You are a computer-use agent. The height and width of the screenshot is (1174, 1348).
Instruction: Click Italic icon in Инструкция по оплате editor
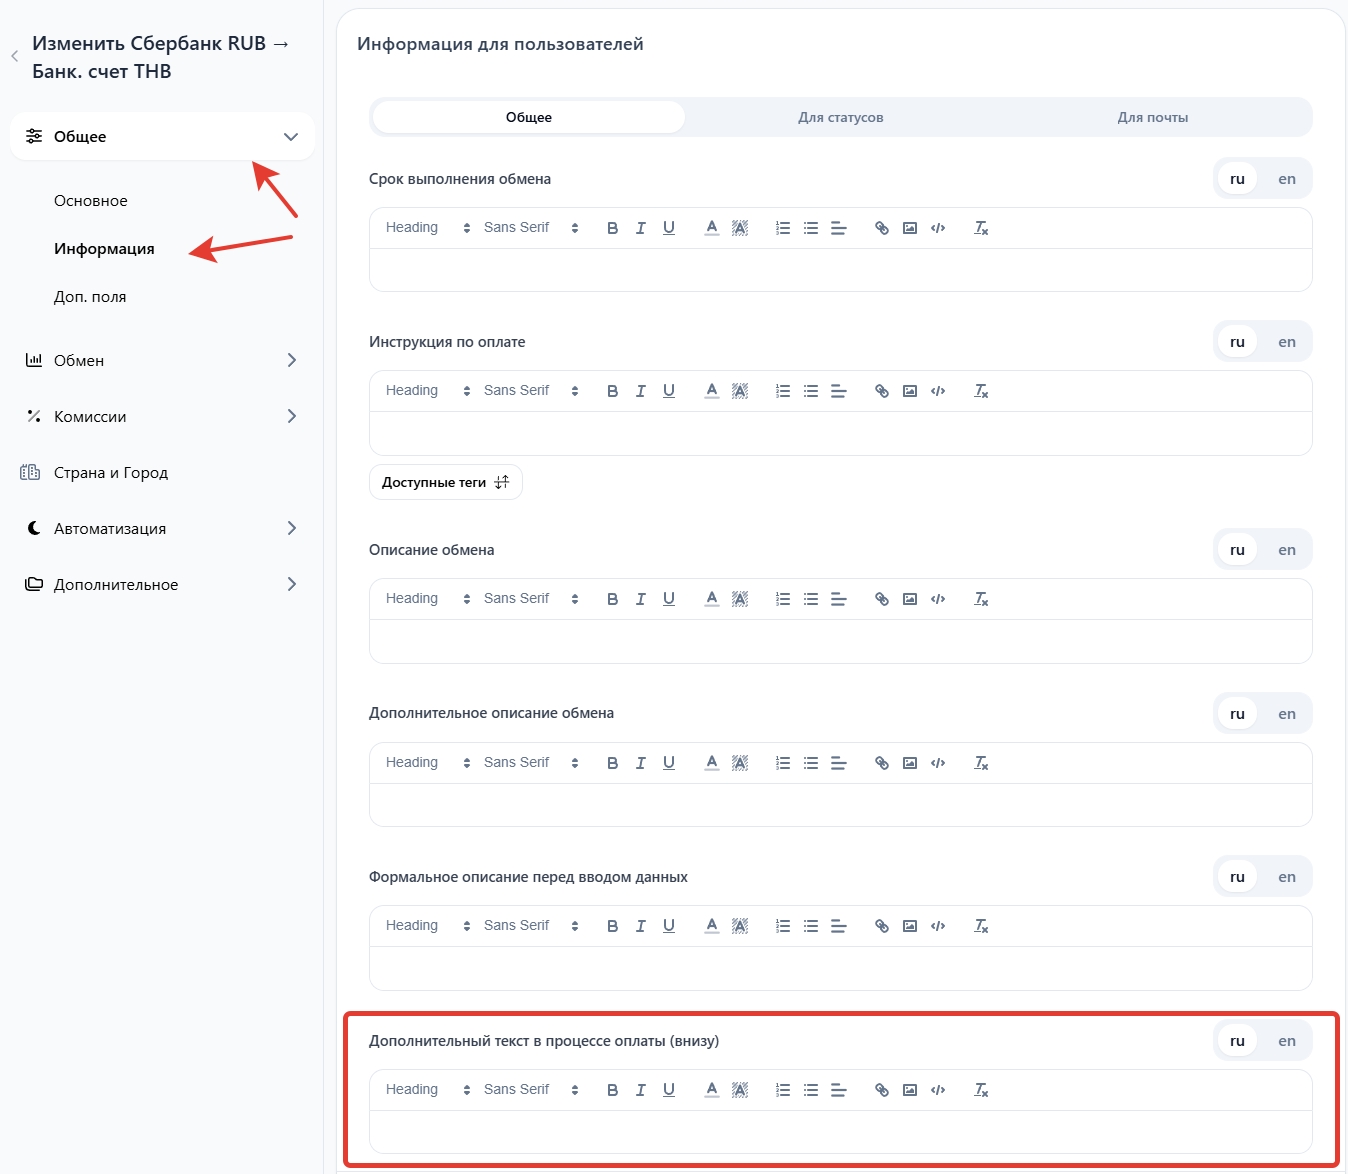640,391
